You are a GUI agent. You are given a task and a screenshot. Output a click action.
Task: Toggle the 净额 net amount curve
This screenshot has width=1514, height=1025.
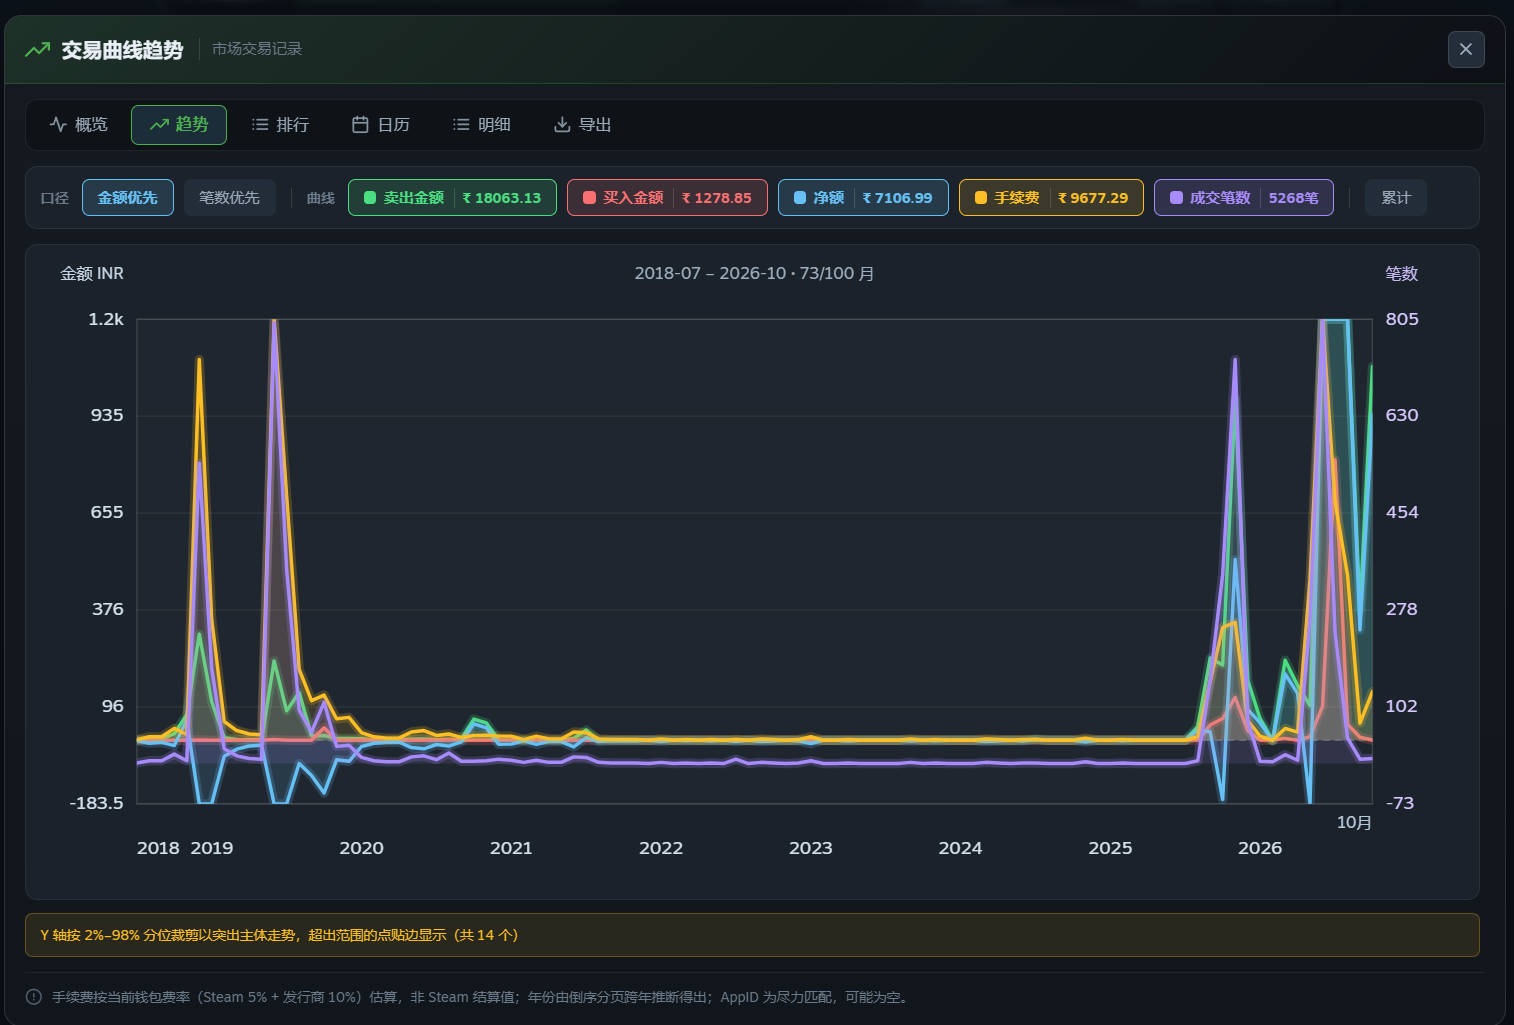click(x=863, y=198)
